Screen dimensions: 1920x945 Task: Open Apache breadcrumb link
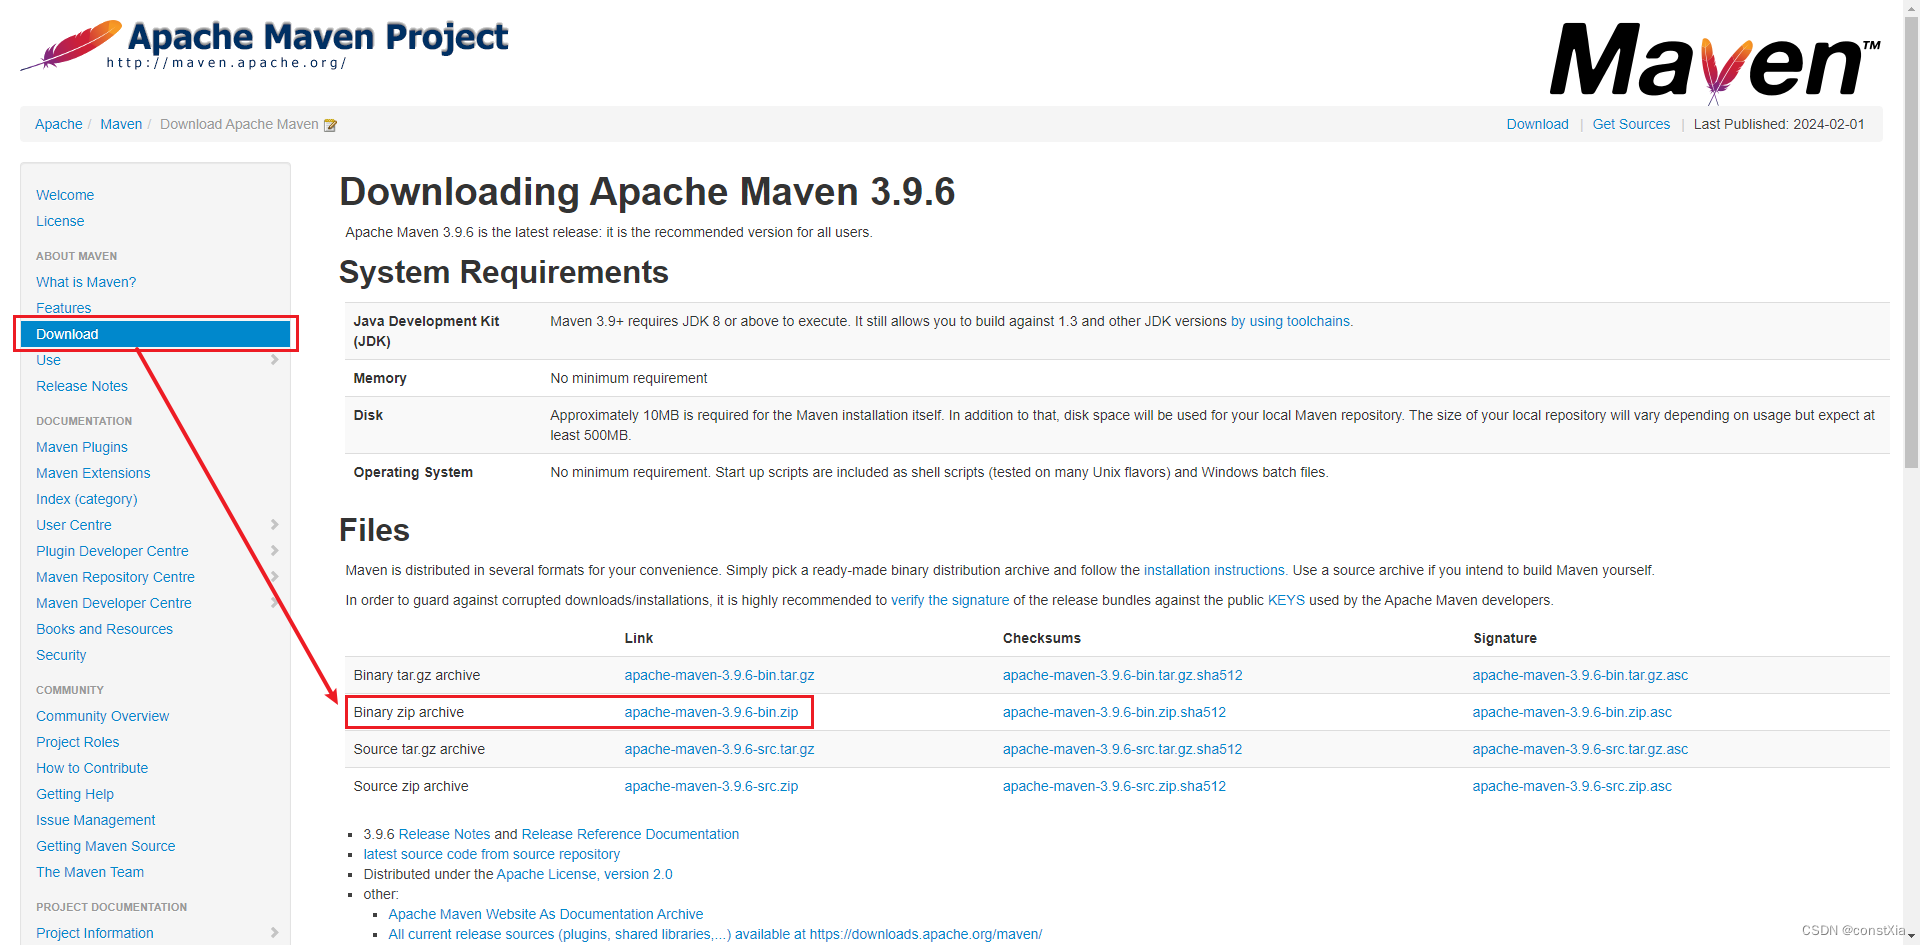pos(59,124)
